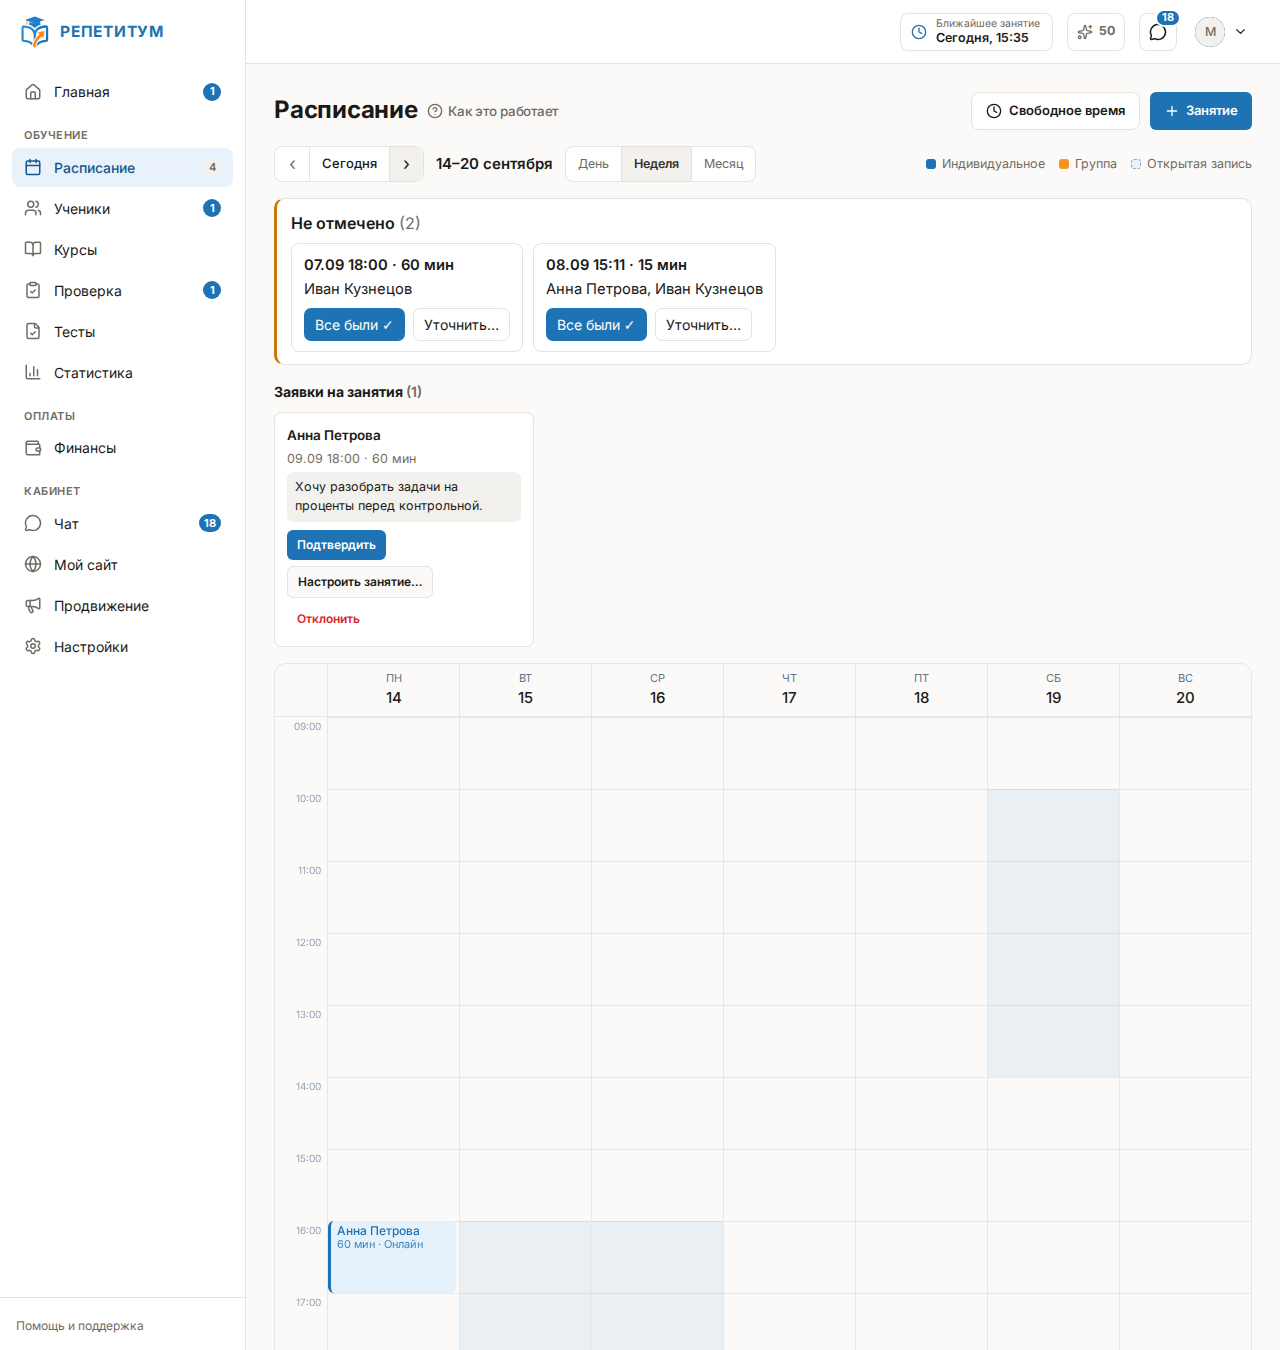Click the Мой сайт globe icon
Screen dimensions: 1280x1350
pyautogui.click(x=33, y=565)
